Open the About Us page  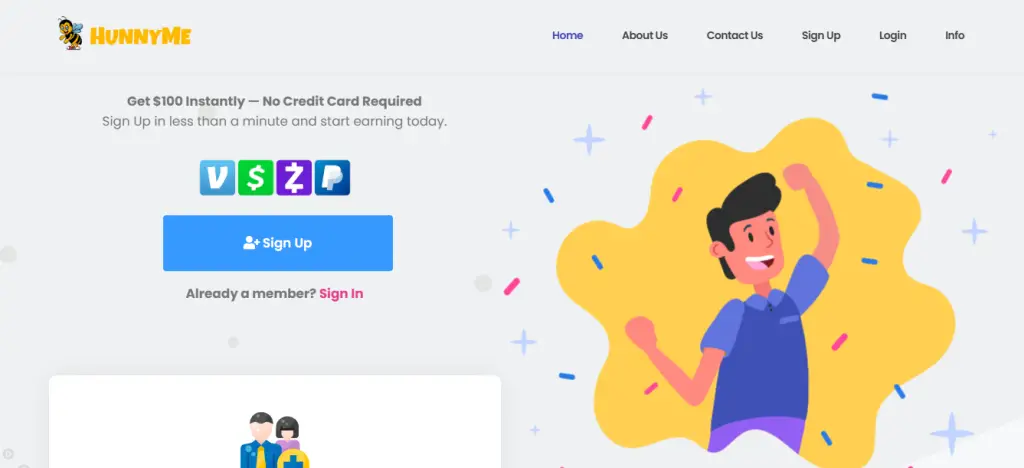point(645,35)
